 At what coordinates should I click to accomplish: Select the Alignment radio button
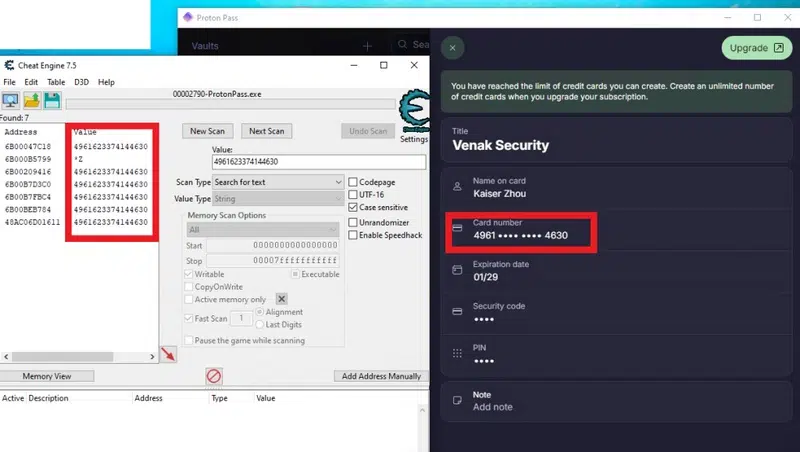(260, 312)
